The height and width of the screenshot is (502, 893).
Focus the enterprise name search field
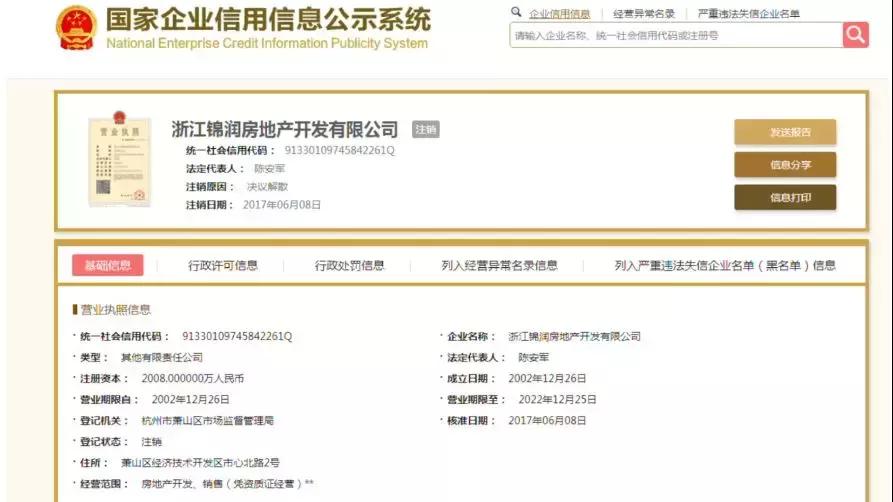[x=676, y=35]
